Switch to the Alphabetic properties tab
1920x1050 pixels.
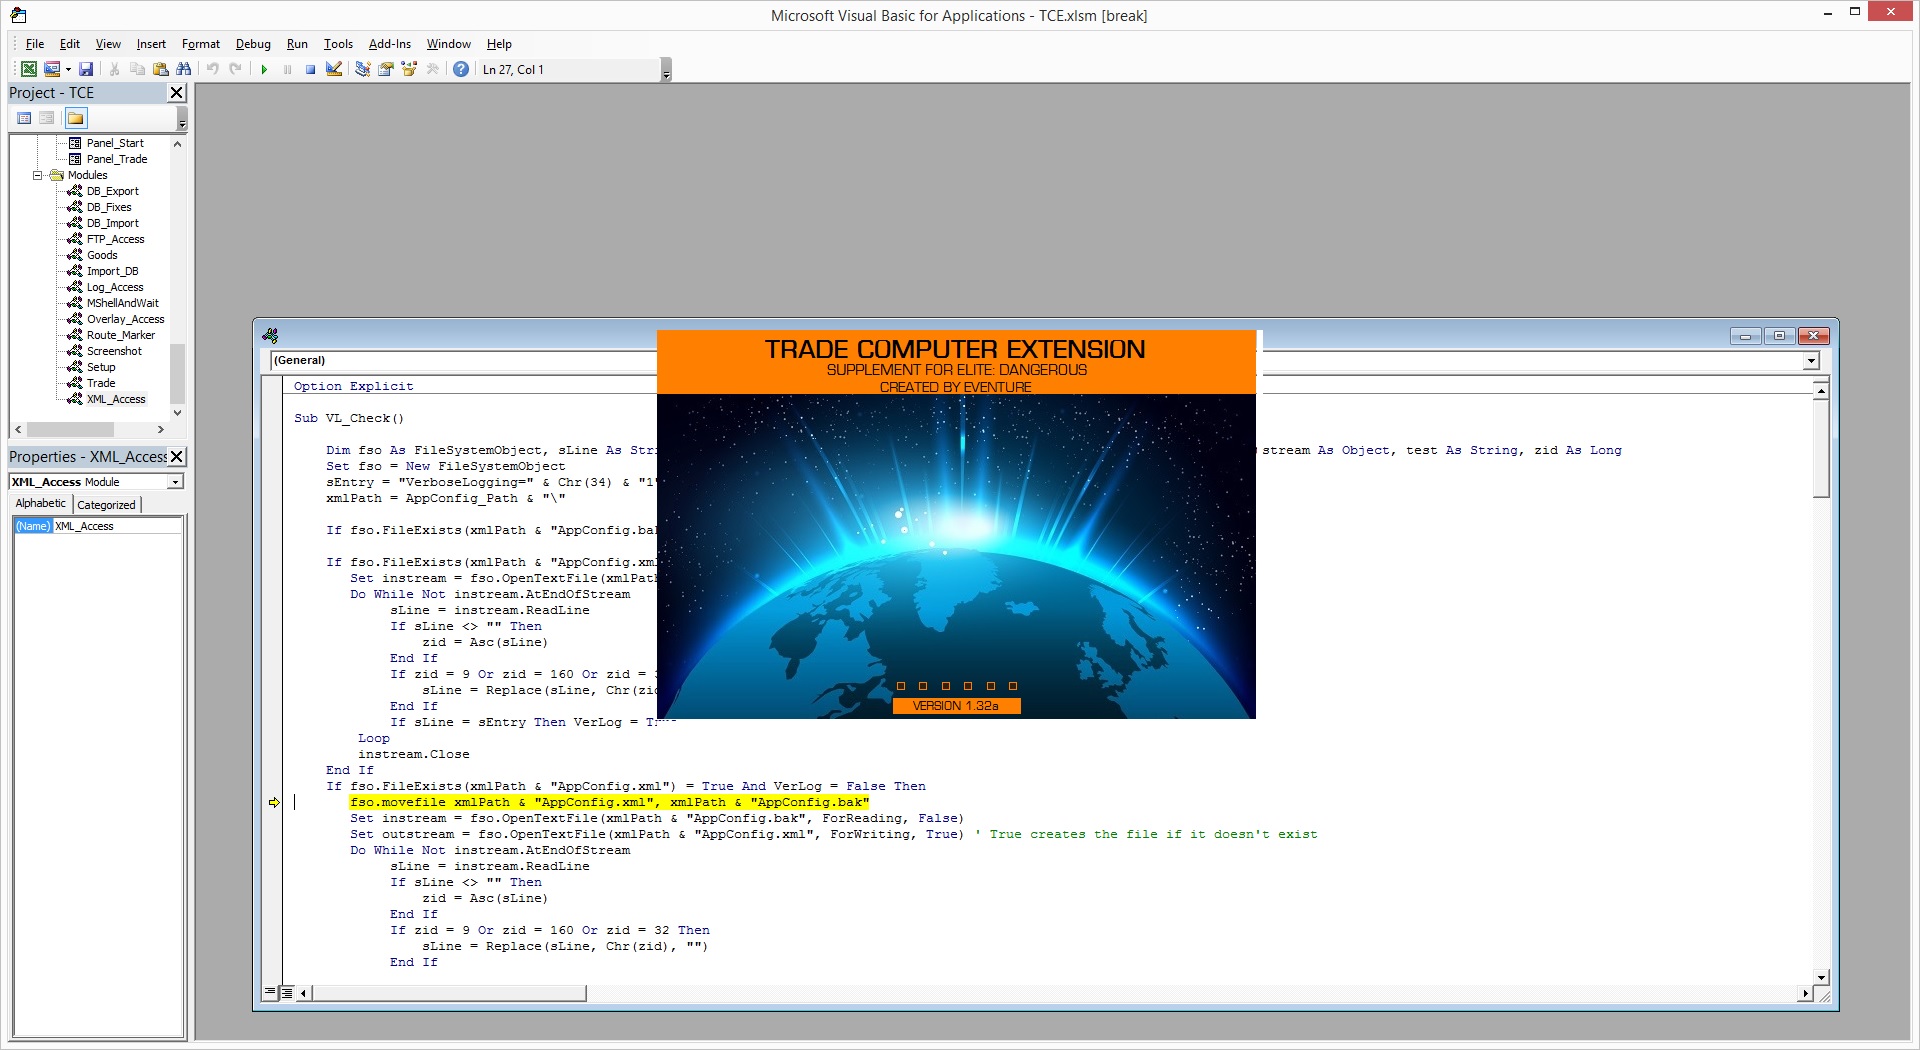pyautogui.click(x=41, y=504)
